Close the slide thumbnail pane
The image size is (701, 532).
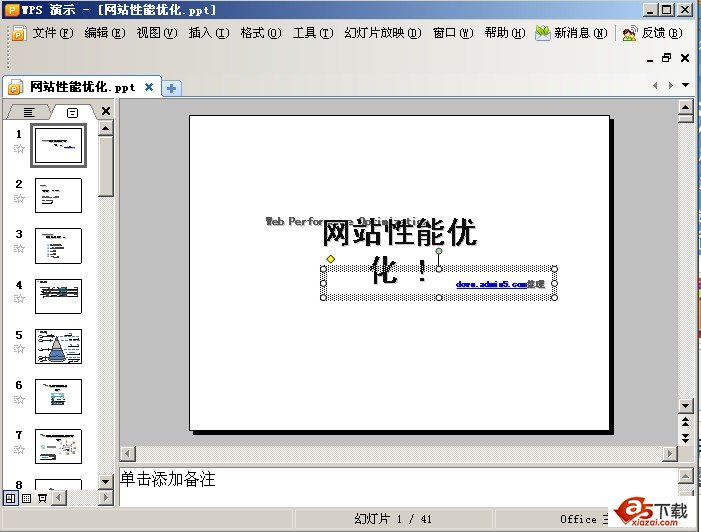pos(106,111)
